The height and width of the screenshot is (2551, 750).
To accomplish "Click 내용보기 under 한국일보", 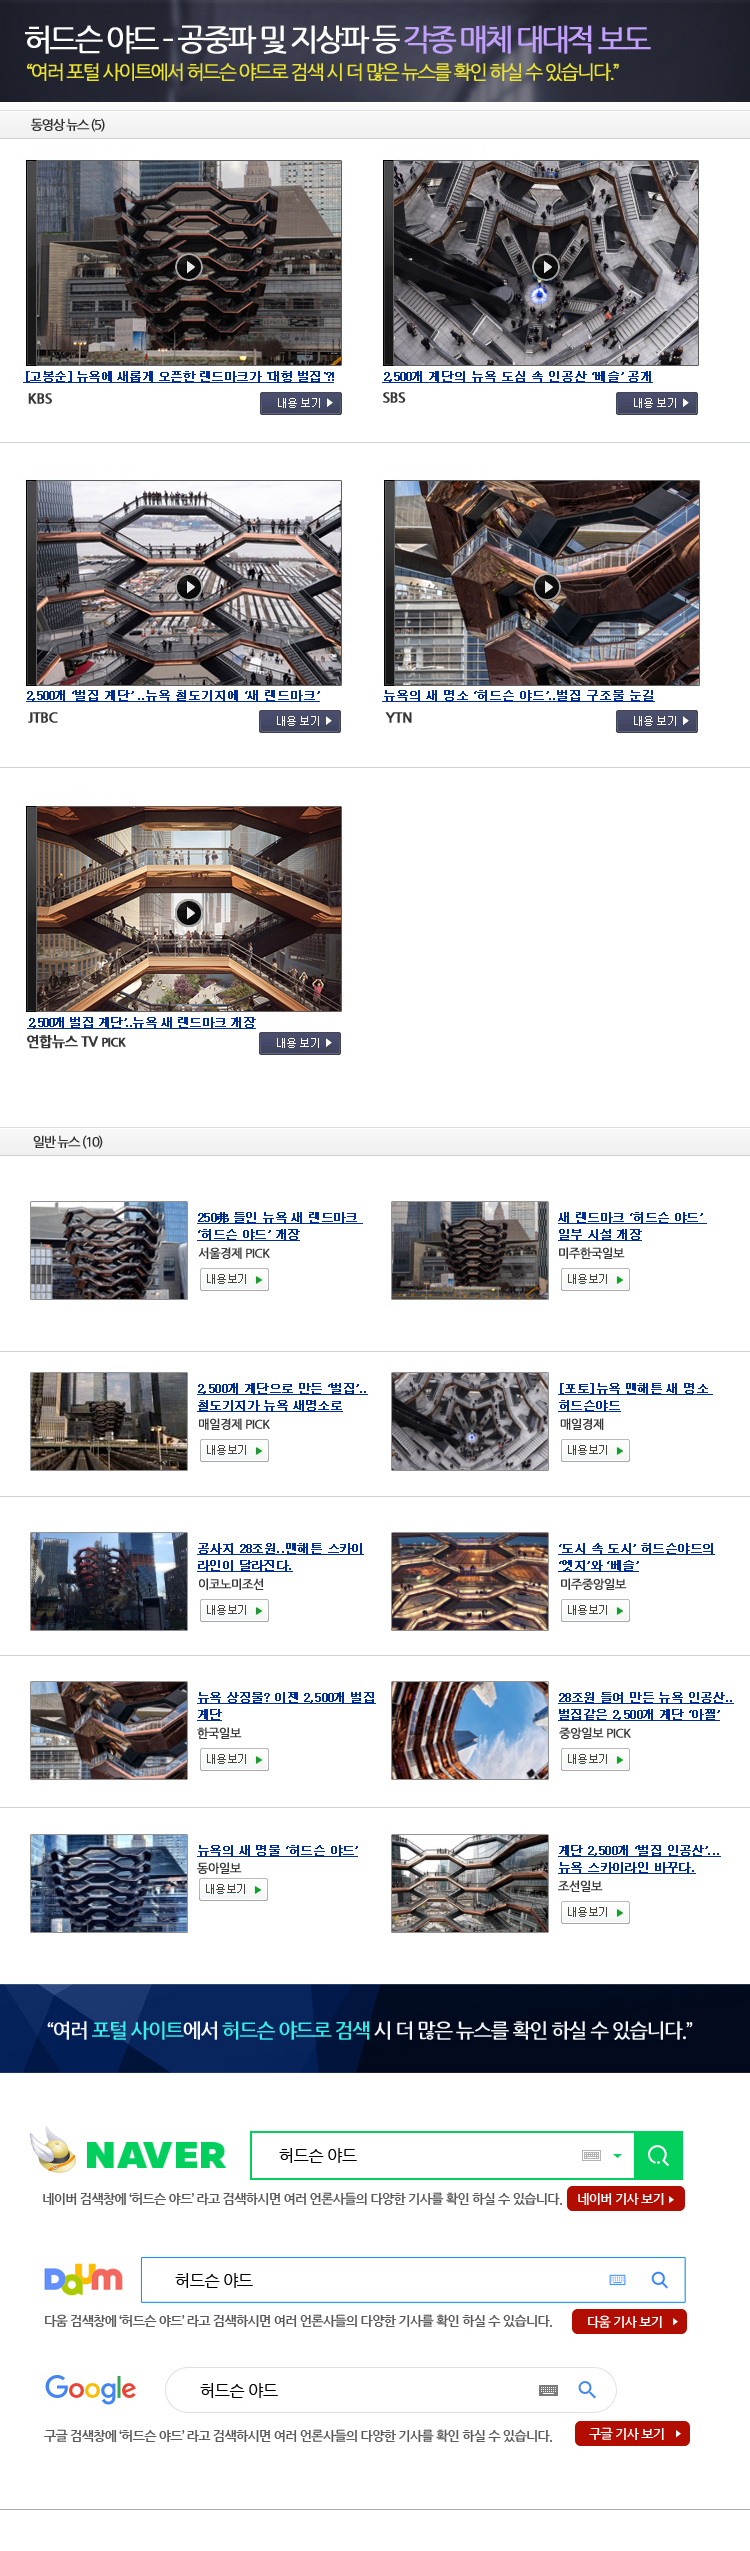I will 233,1760.
